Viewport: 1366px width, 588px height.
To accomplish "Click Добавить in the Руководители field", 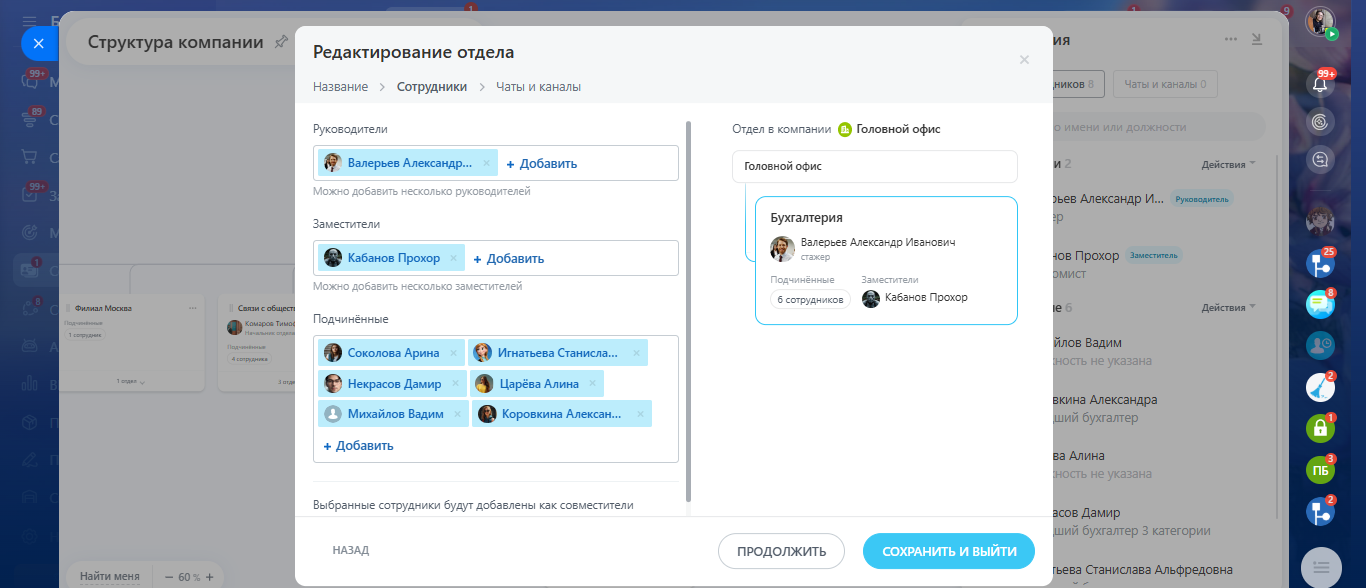I will point(542,164).
